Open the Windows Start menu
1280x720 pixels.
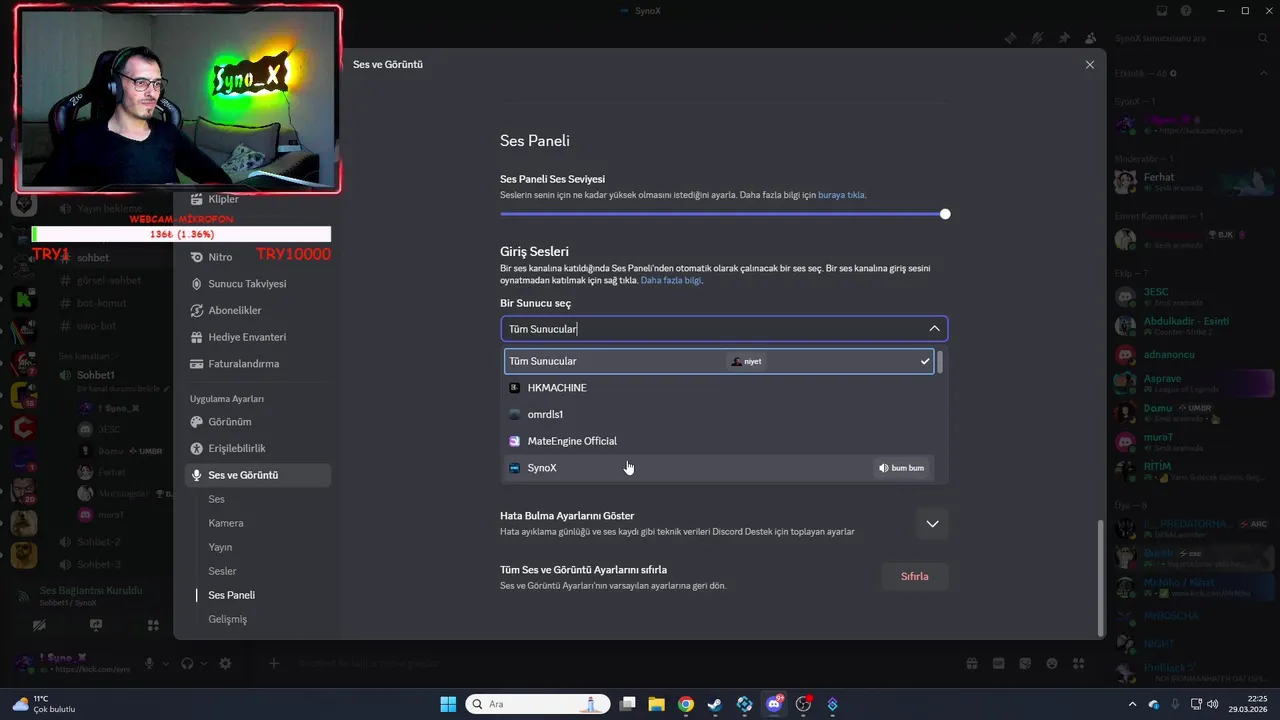pos(448,704)
